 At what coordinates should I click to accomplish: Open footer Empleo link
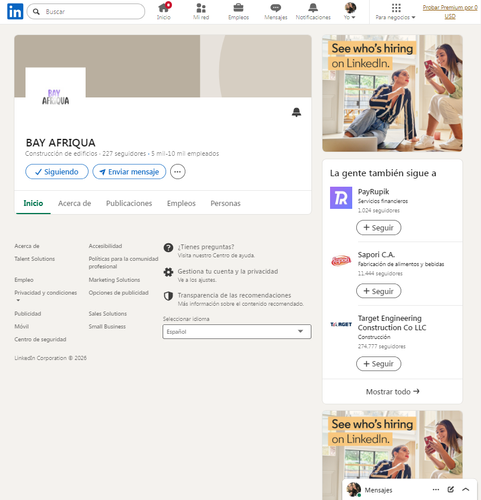(24, 280)
